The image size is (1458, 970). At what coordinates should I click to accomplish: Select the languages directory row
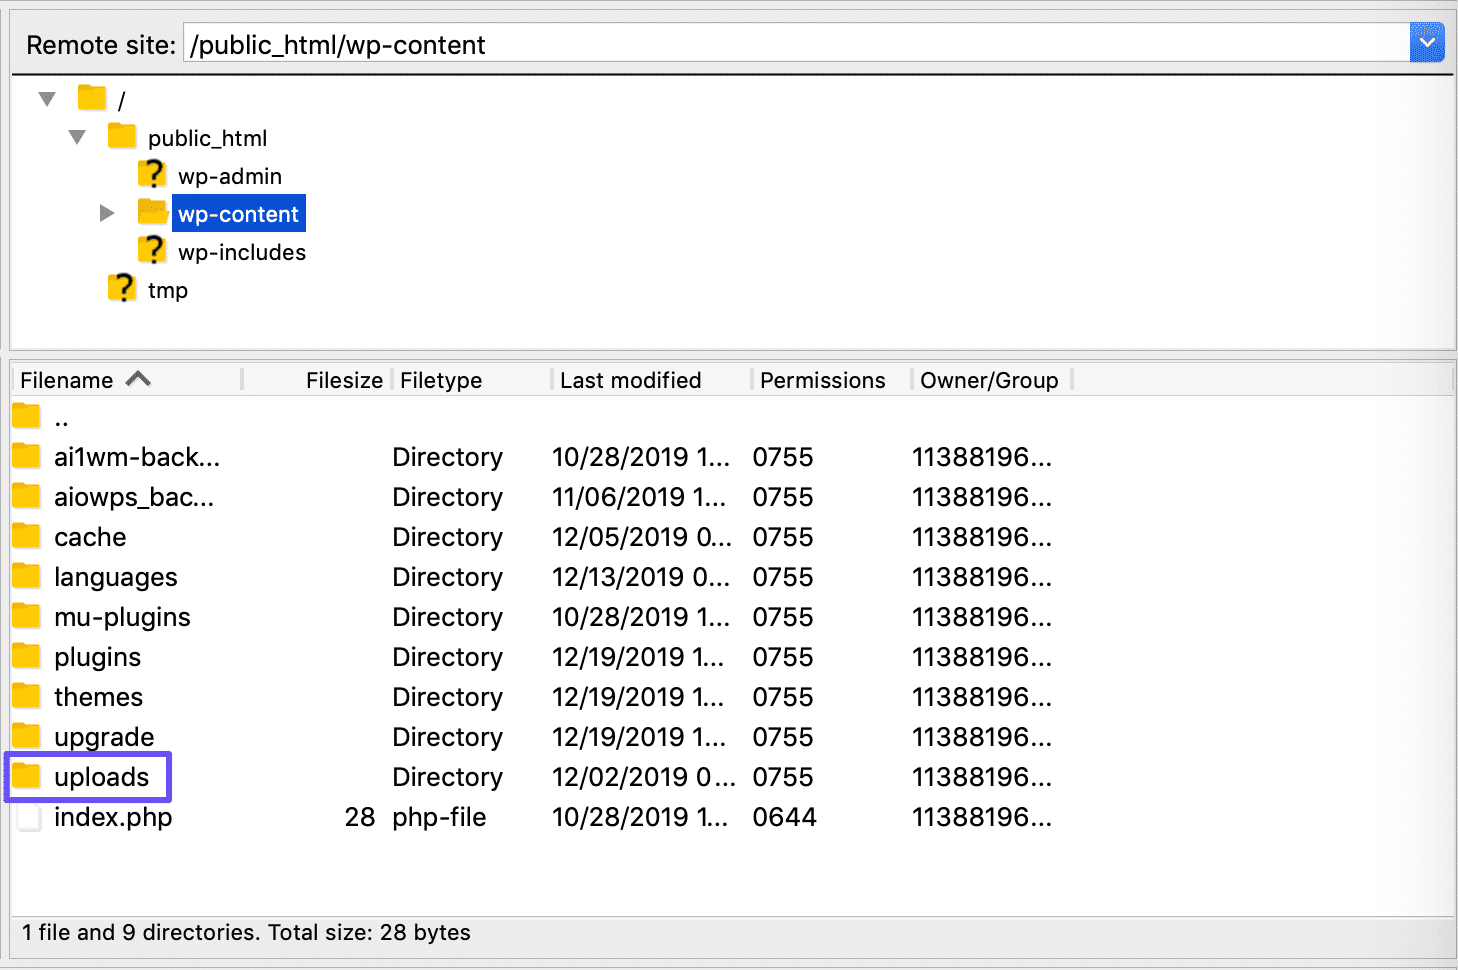click(x=116, y=577)
